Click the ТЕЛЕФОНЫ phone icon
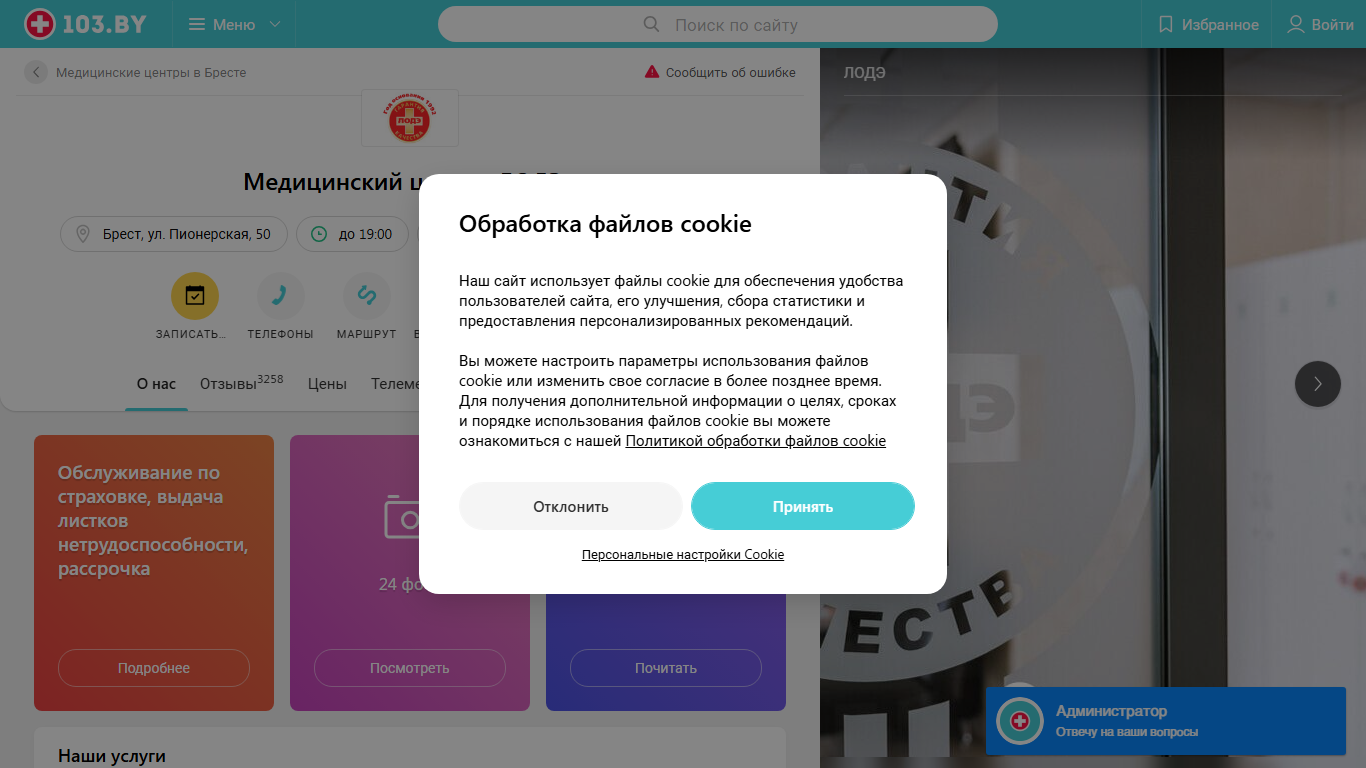Screen dimensions: 1366x768 pos(281,295)
